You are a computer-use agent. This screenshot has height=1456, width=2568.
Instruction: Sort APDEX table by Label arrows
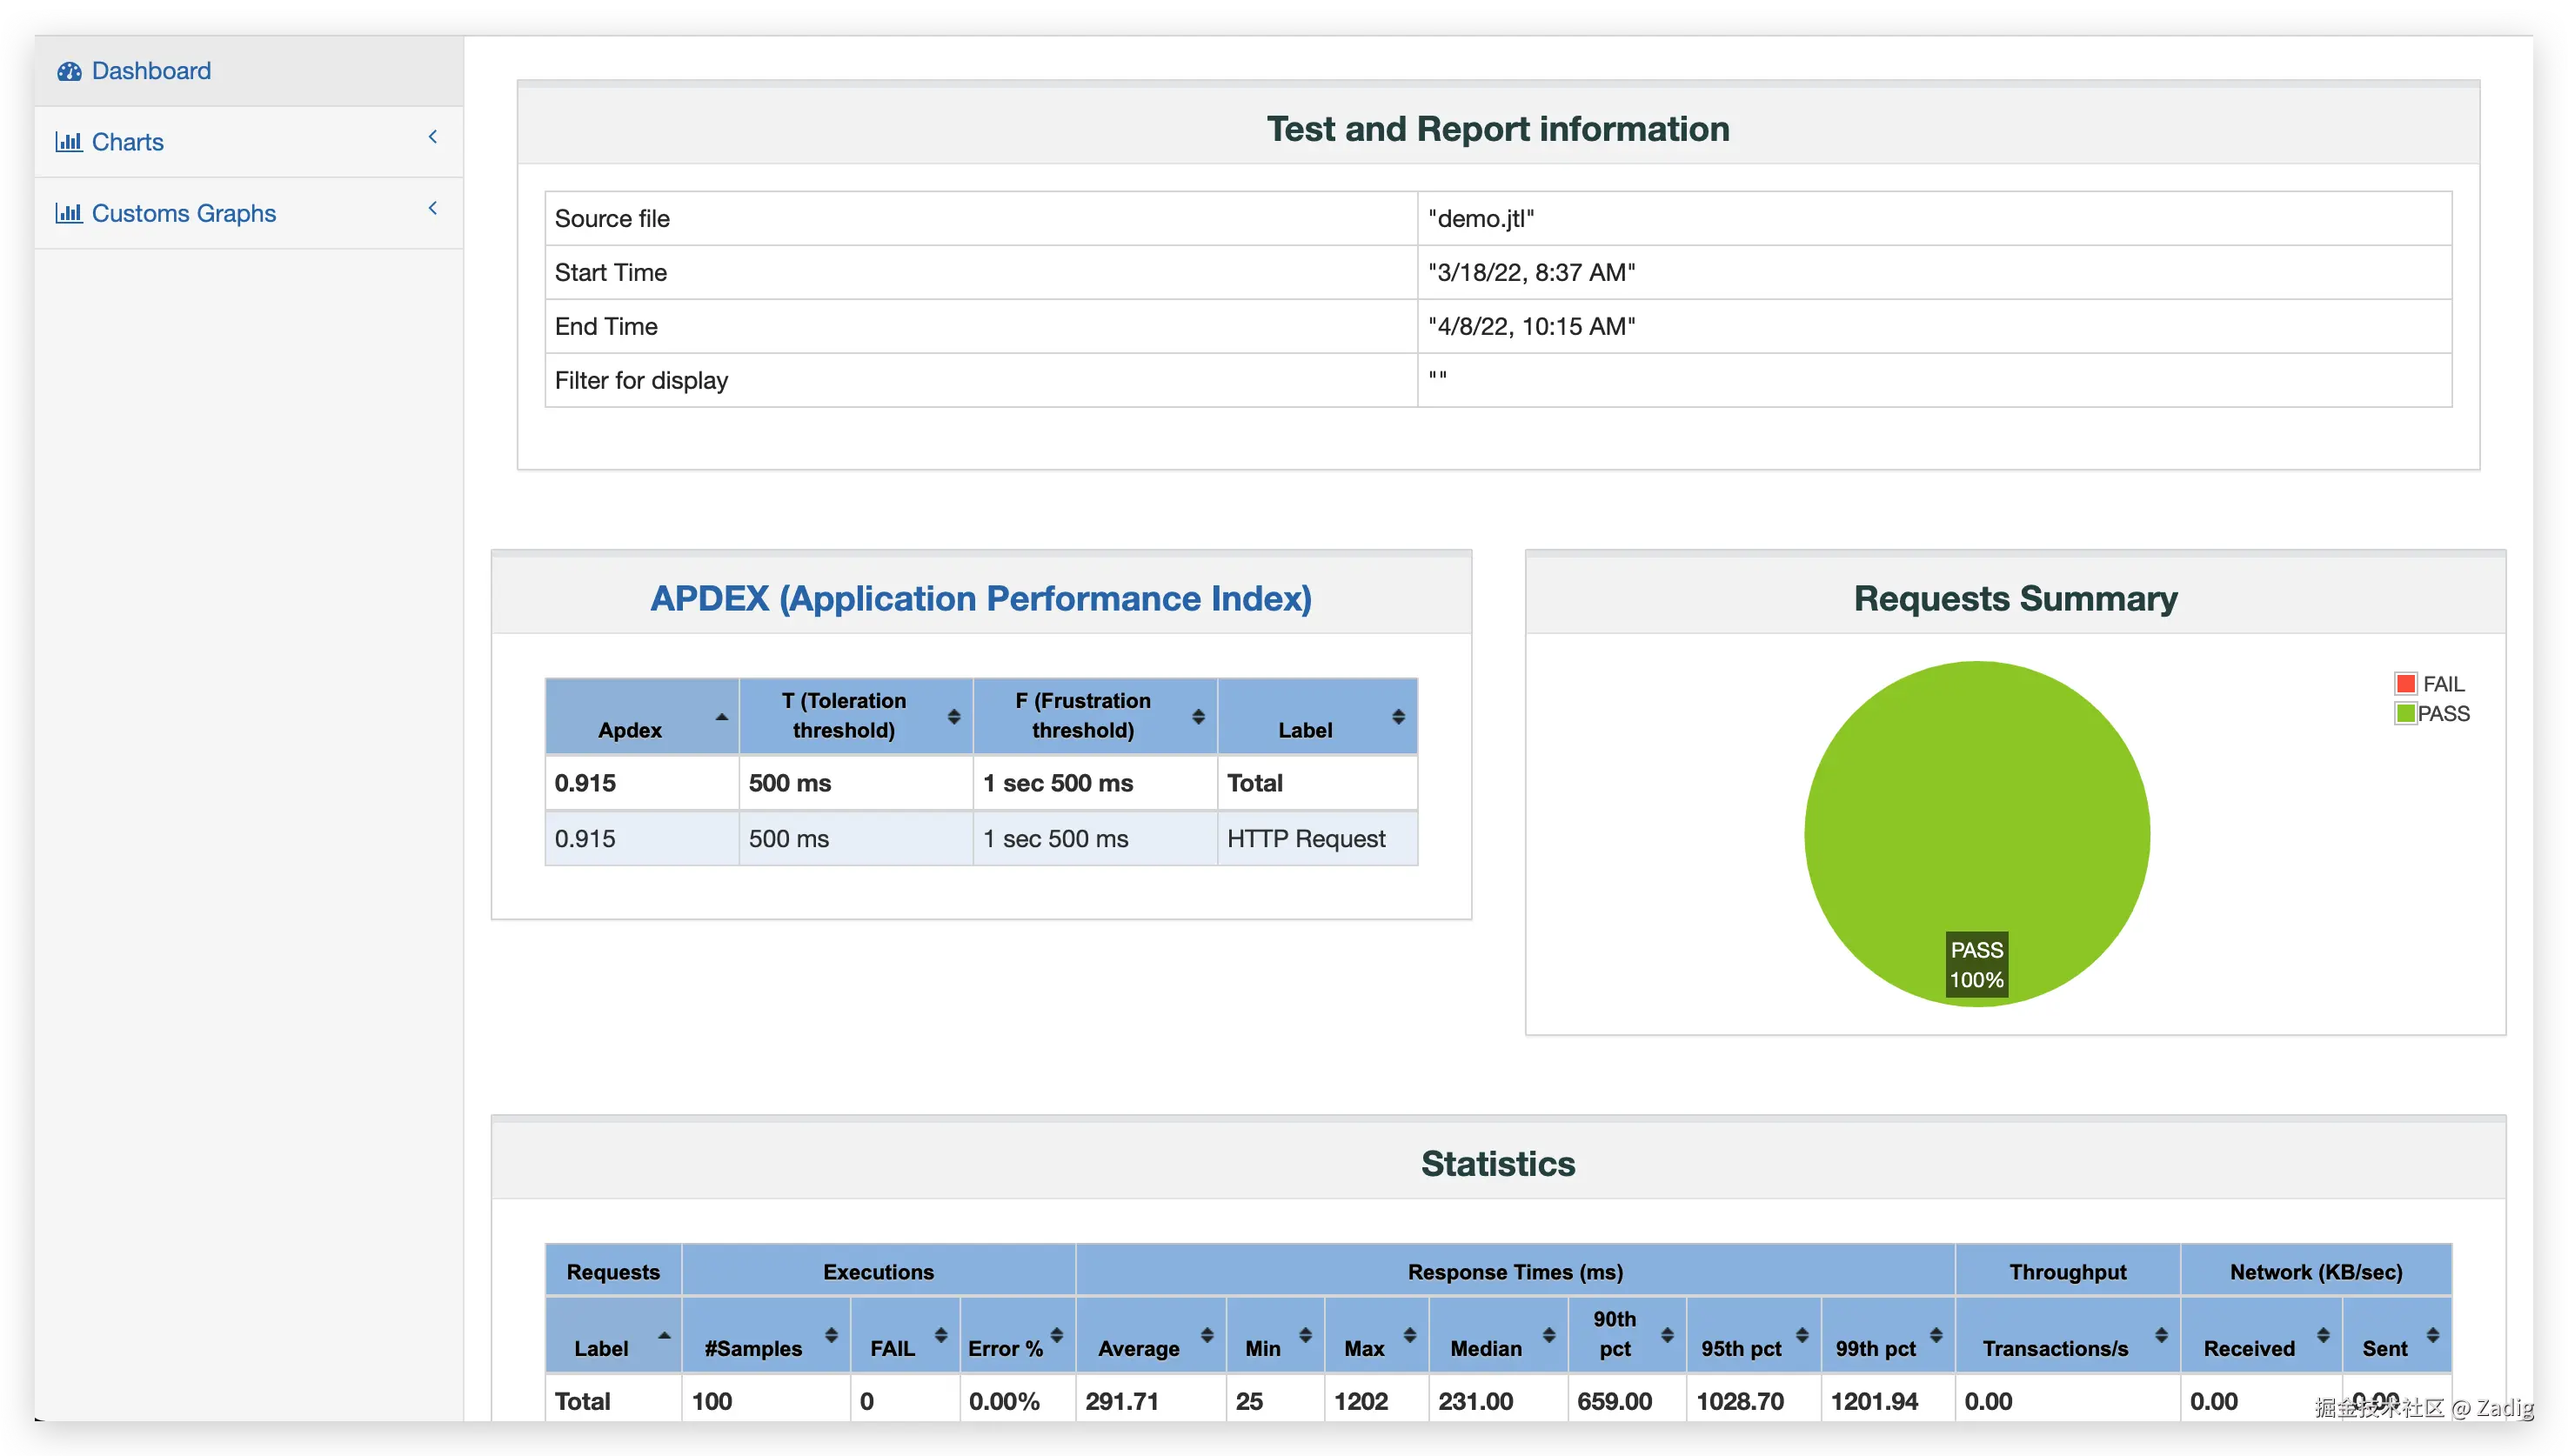coord(1398,717)
